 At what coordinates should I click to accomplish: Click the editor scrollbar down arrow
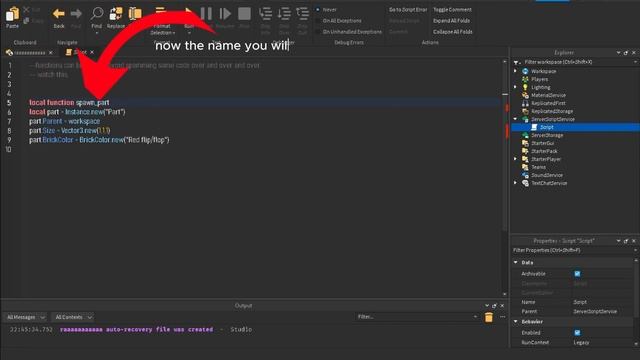click(505, 294)
